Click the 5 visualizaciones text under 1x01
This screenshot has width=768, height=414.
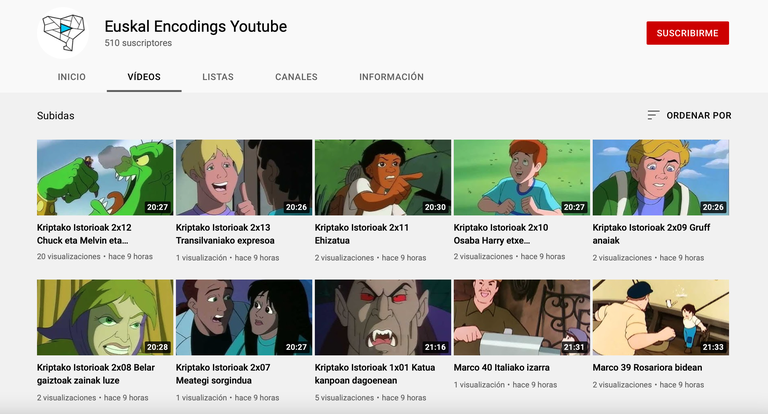(344, 398)
